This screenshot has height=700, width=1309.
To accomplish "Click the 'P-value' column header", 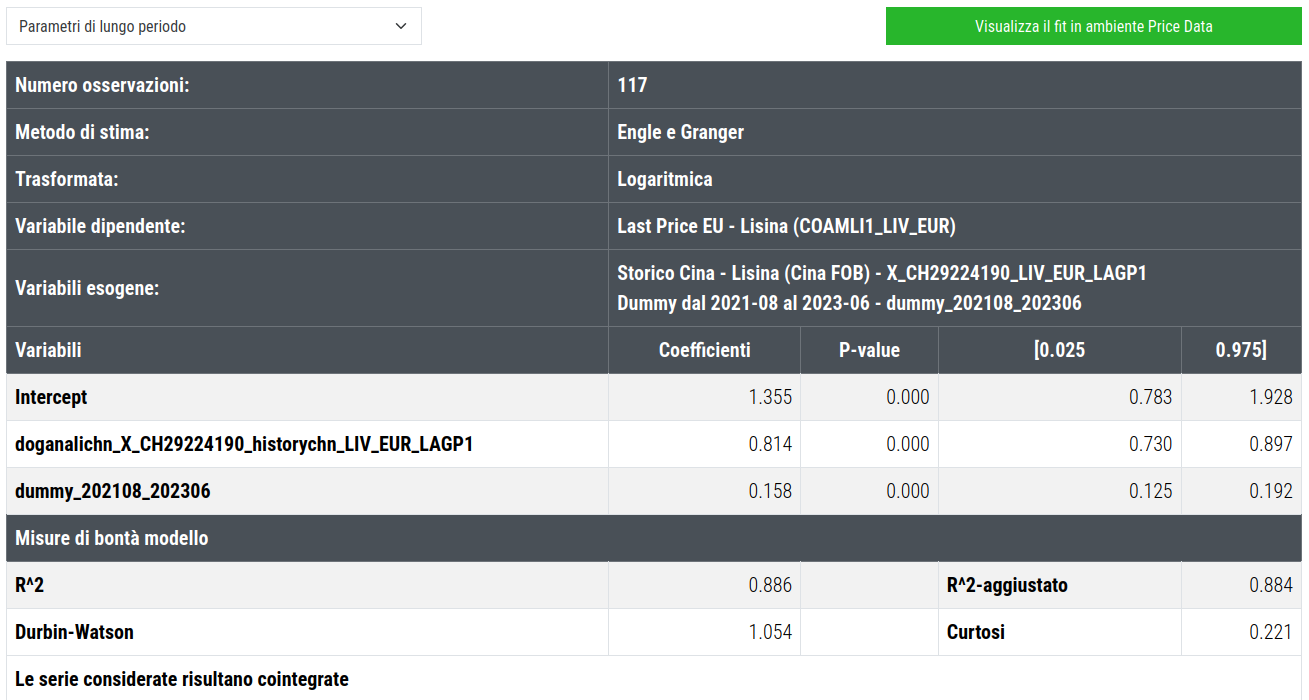I will pos(869,350).
